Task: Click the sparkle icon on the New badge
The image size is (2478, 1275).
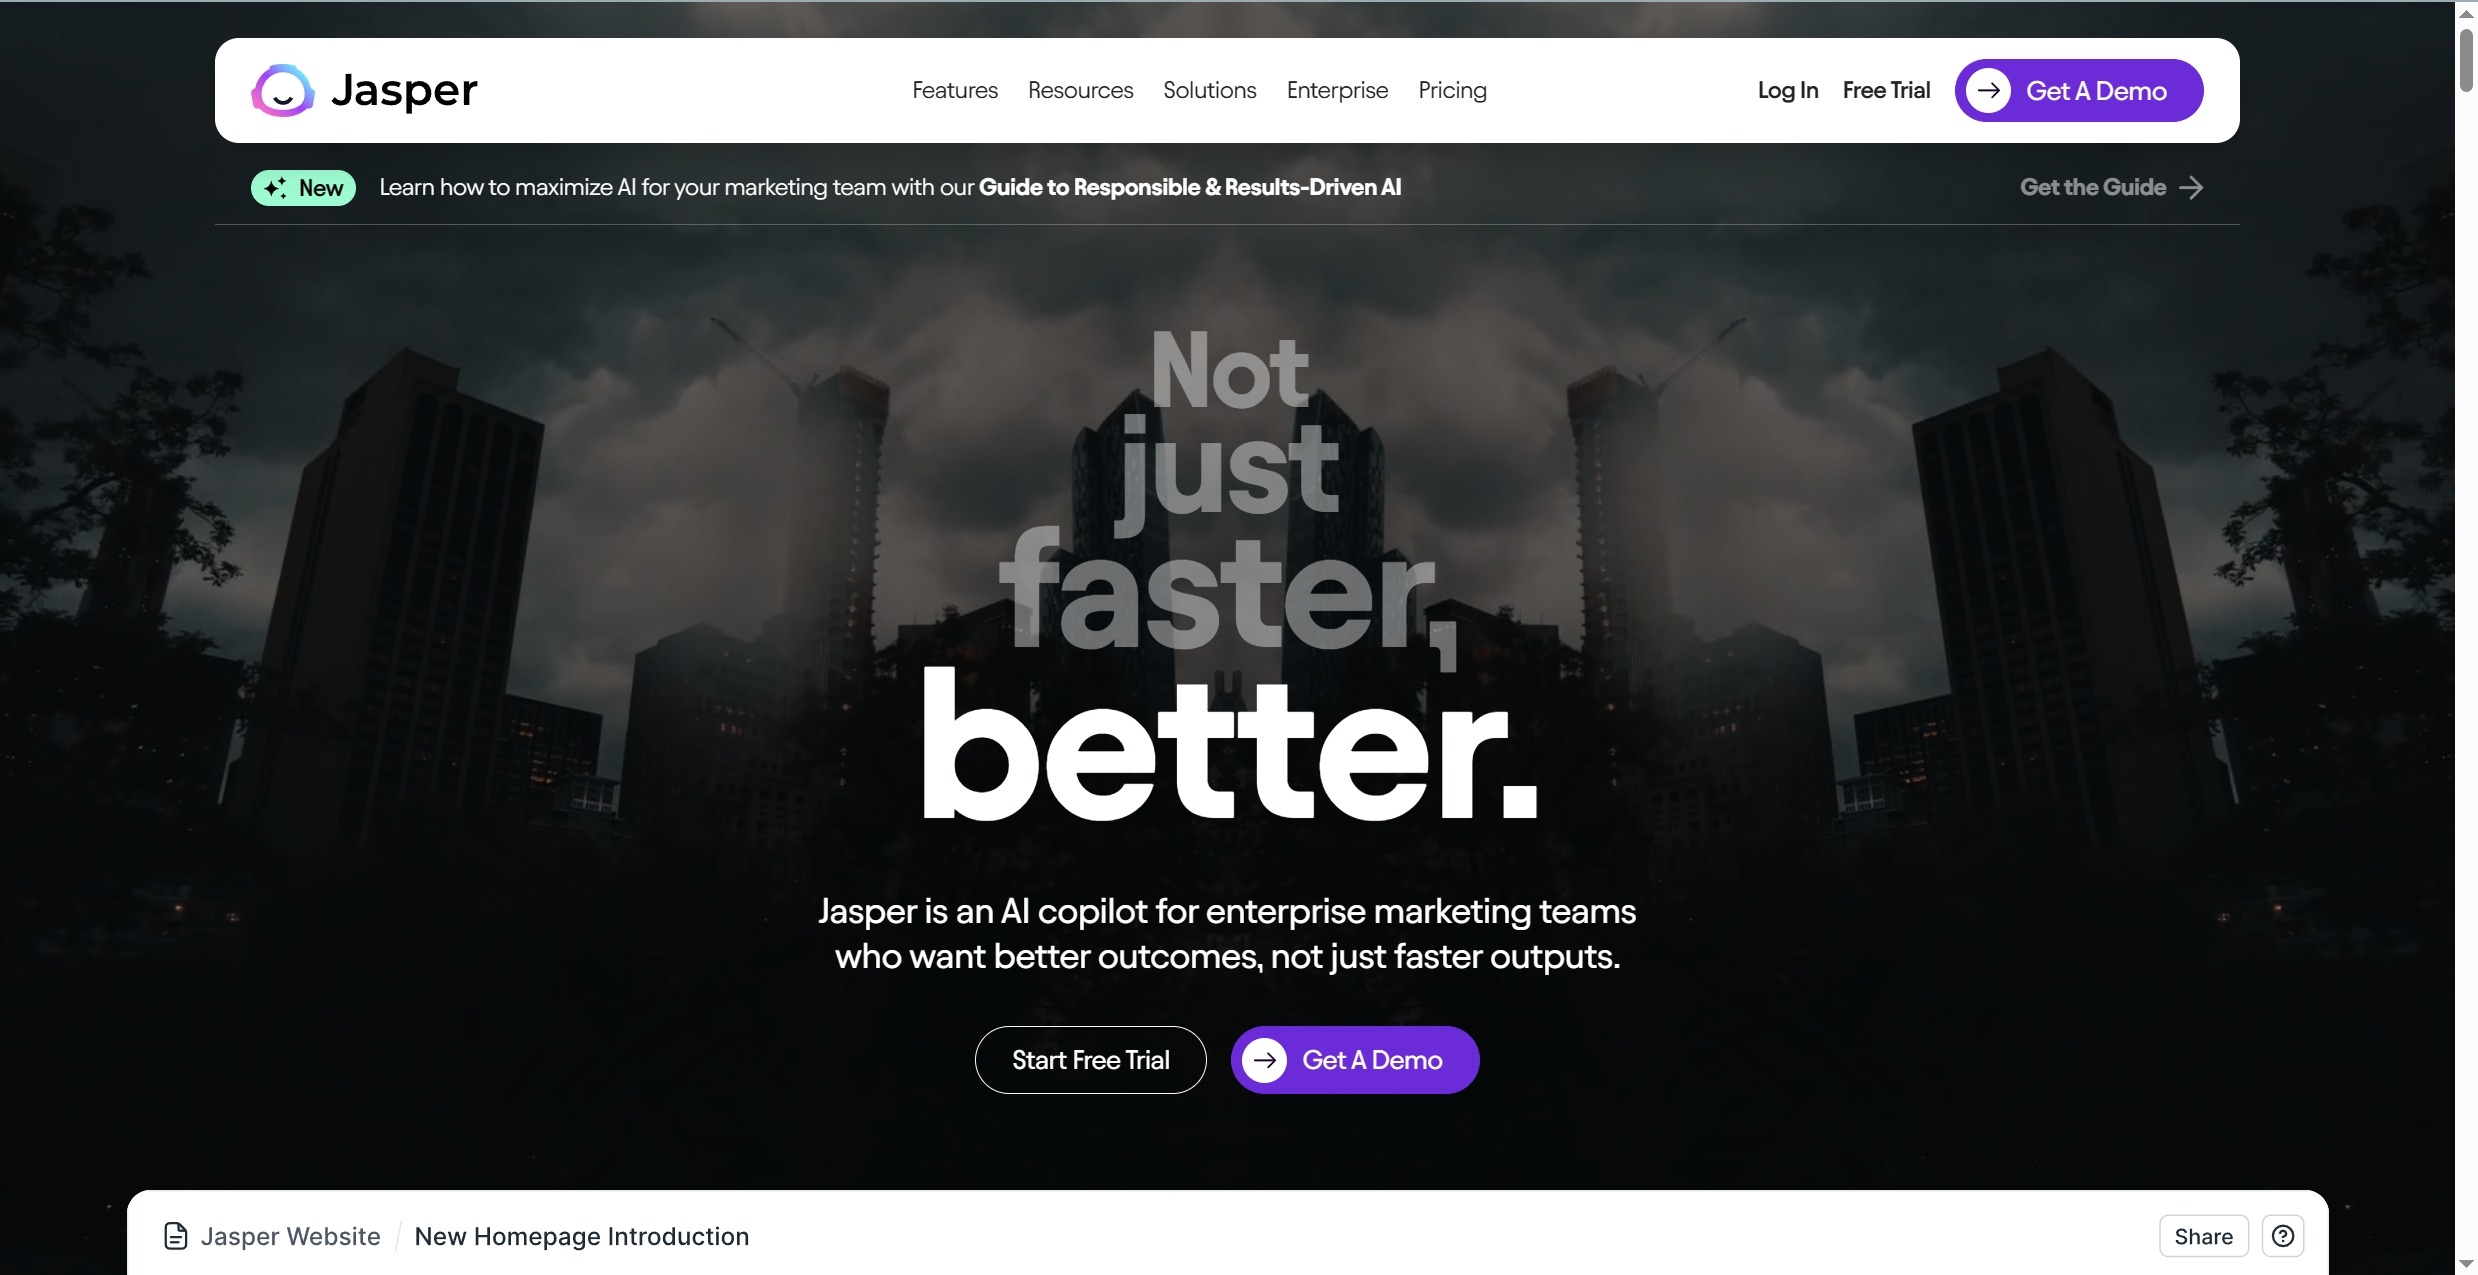Action: [x=276, y=187]
